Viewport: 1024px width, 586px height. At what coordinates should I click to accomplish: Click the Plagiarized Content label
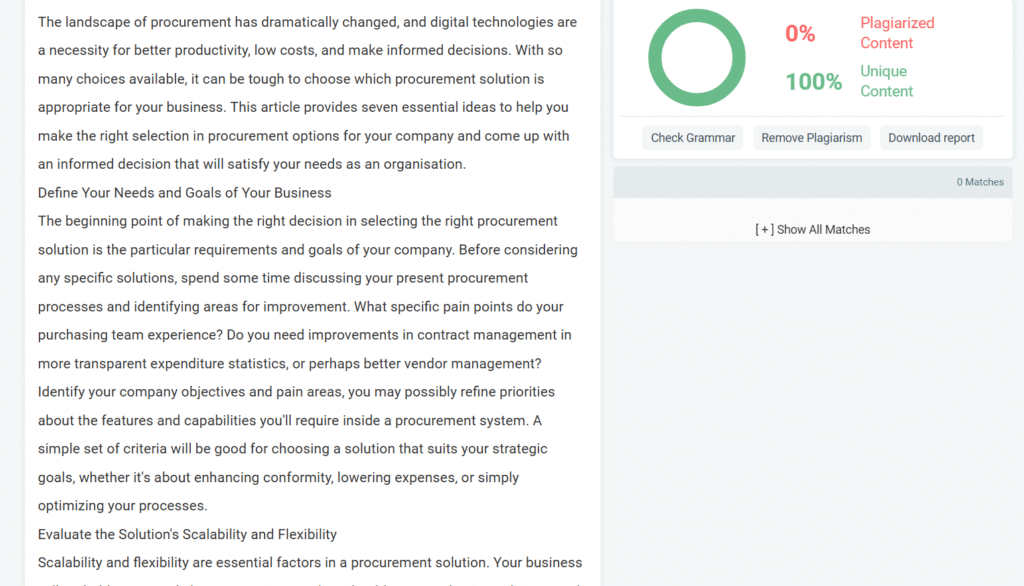[897, 33]
